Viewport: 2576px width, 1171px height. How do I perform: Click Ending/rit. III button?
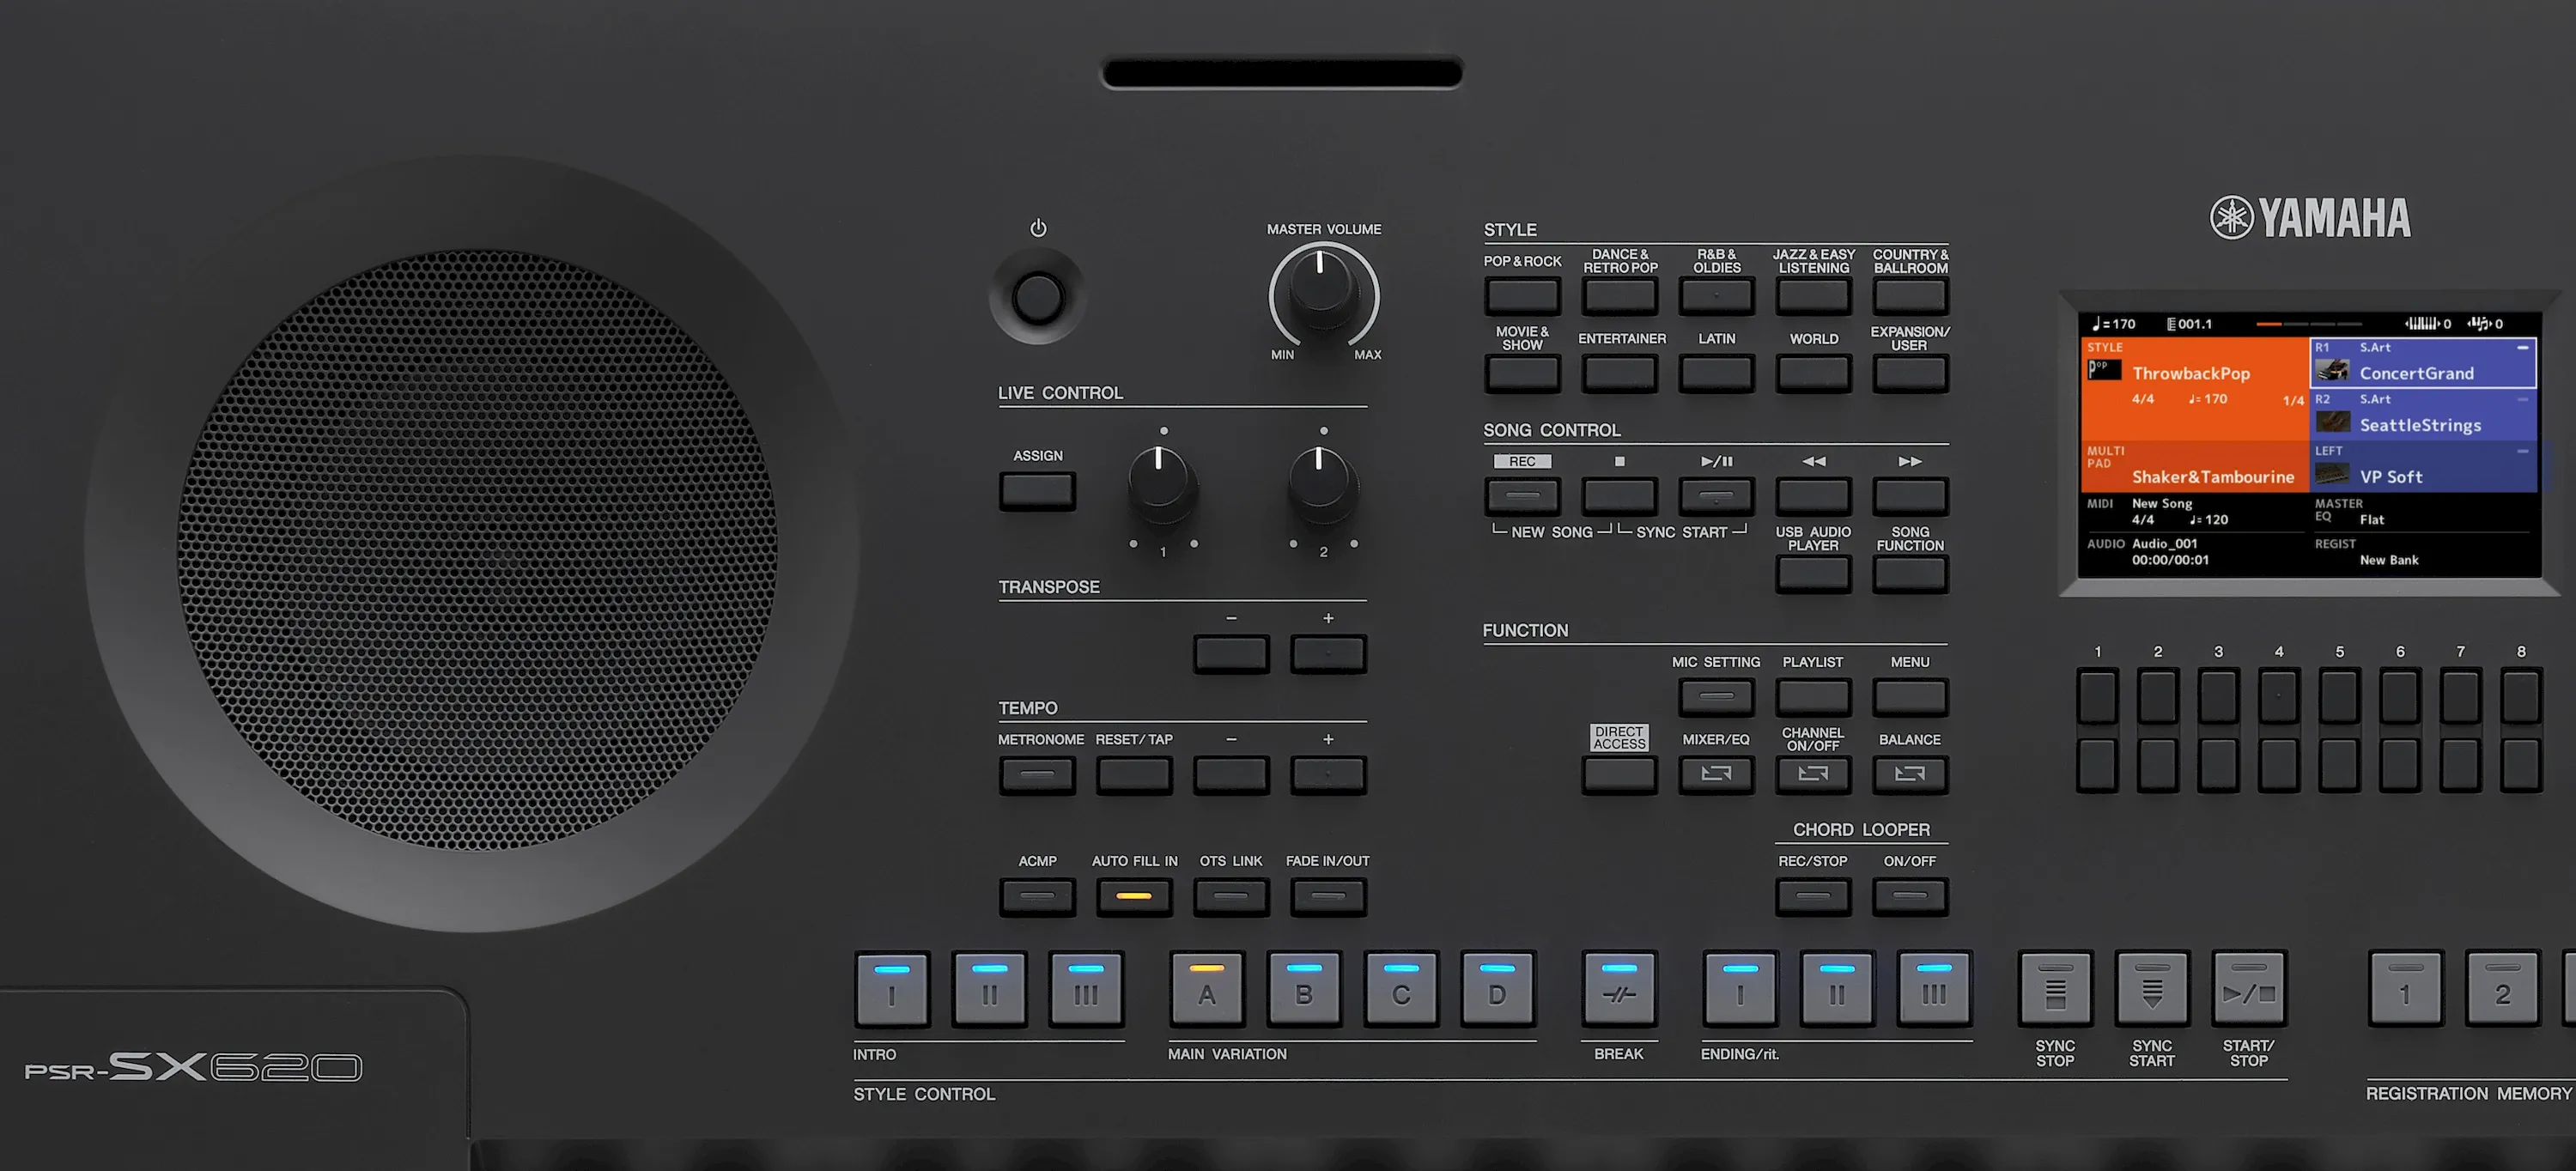coord(1934,989)
